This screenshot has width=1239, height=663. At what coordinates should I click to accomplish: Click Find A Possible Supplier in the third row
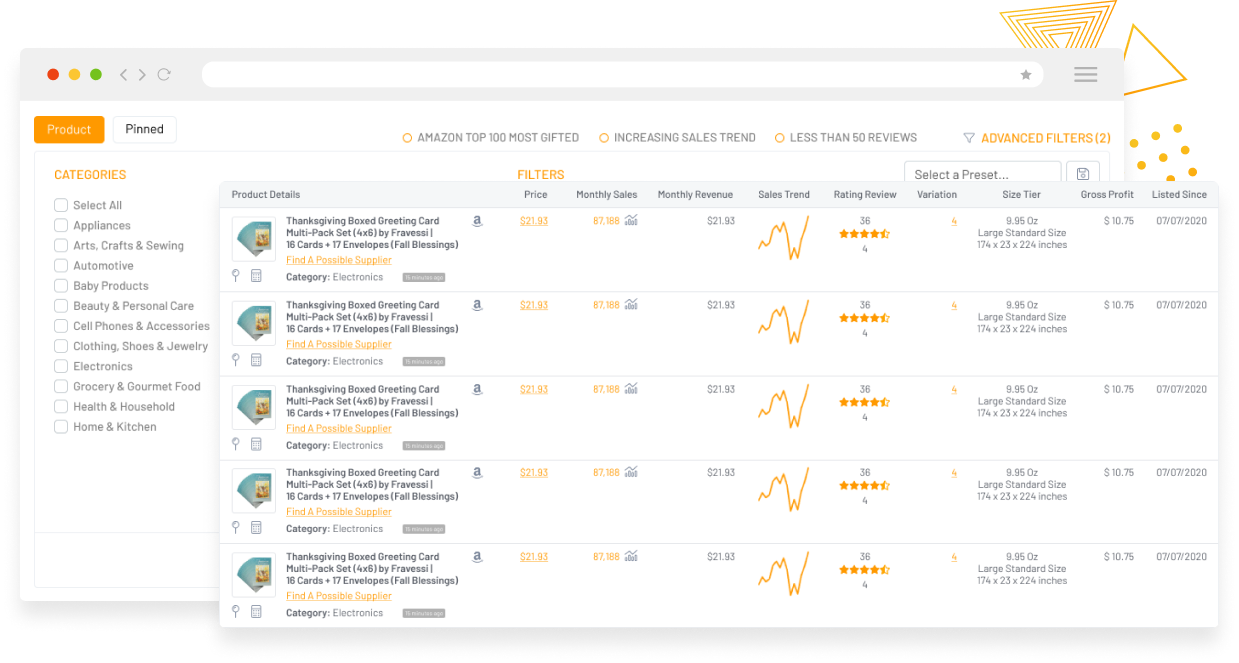pos(338,428)
